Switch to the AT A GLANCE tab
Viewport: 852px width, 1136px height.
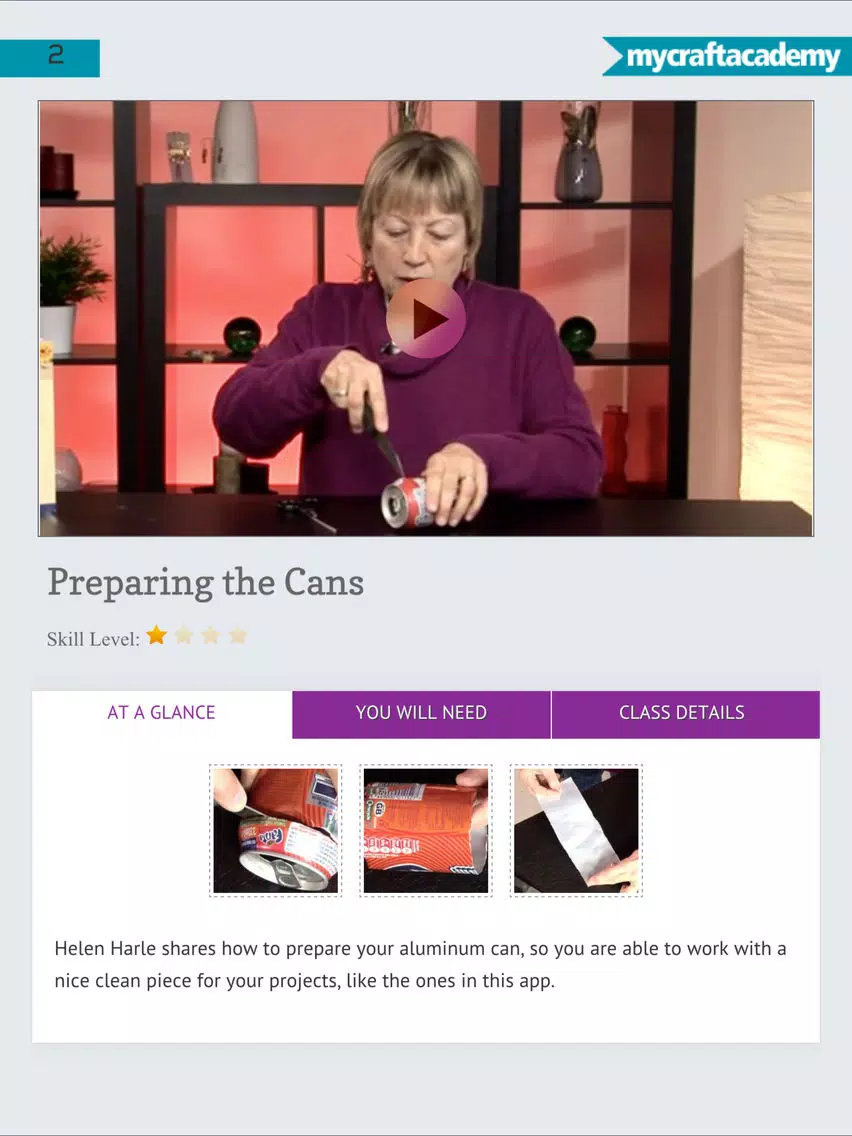pos(162,713)
